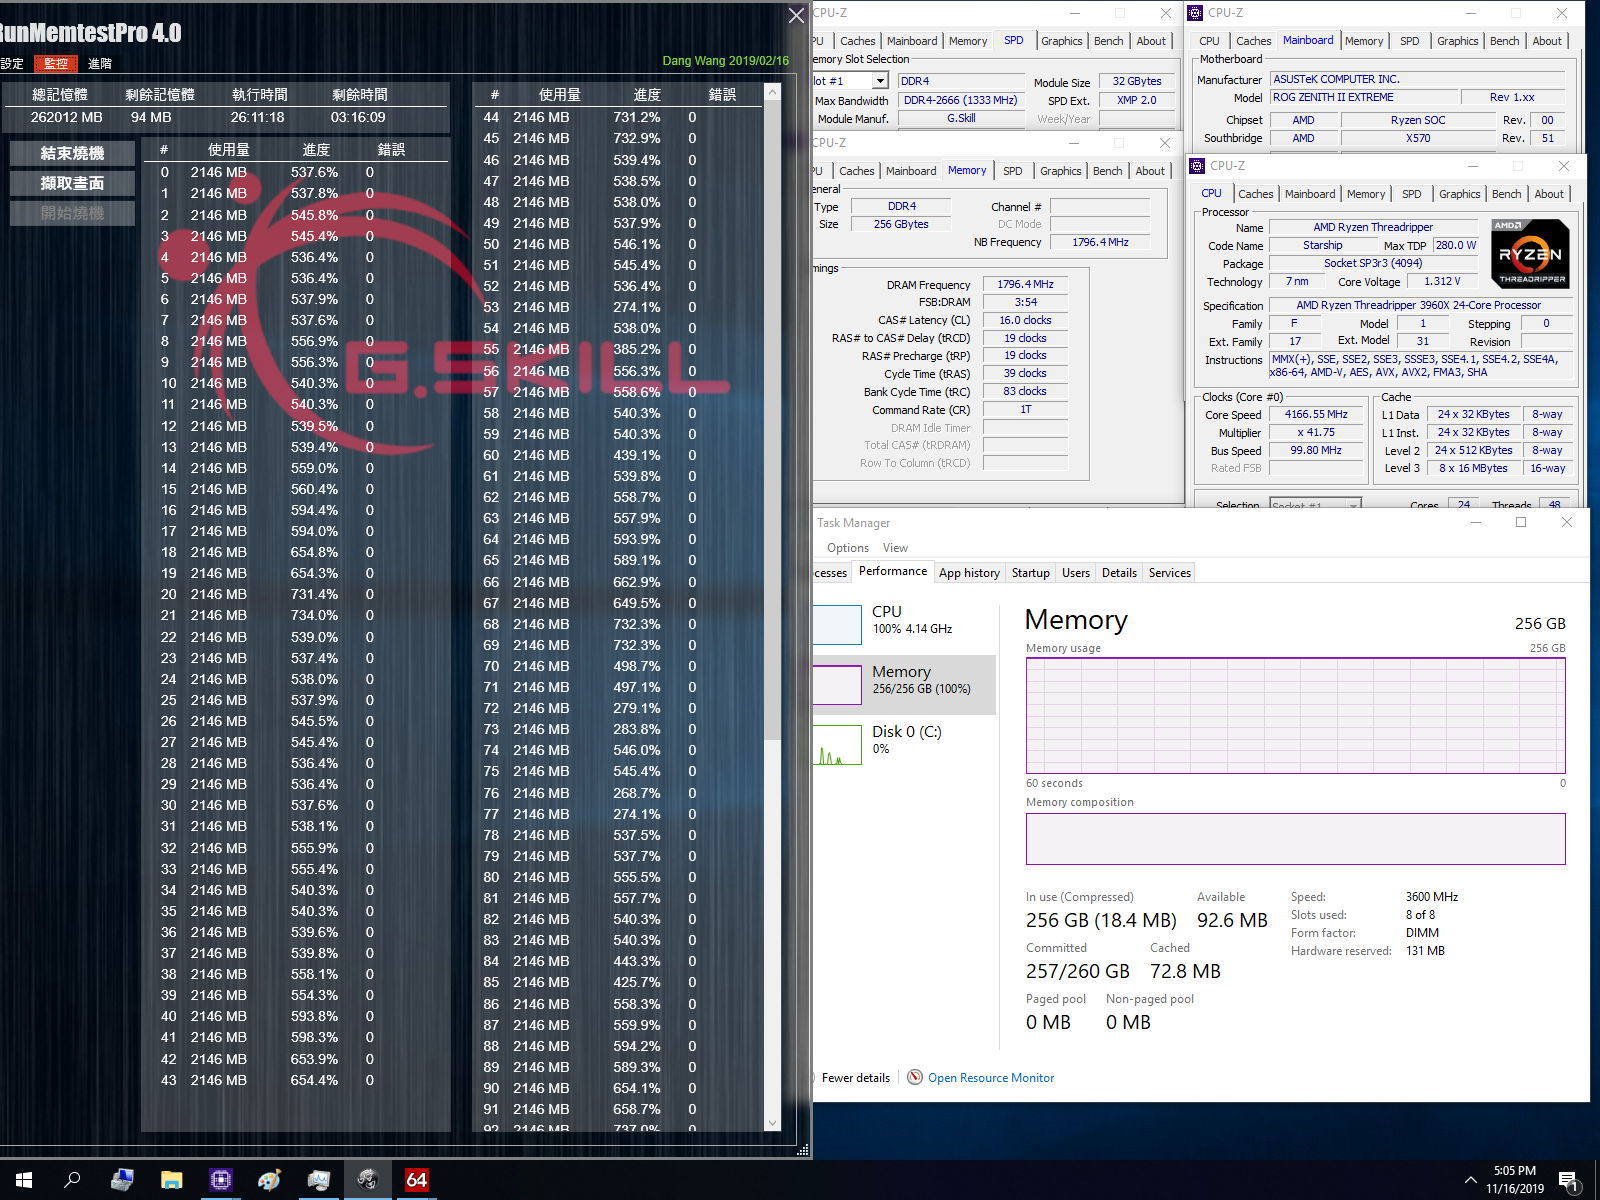Open Windows Search from the taskbar
The height and width of the screenshot is (1200, 1600).
[x=72, y=1180]
